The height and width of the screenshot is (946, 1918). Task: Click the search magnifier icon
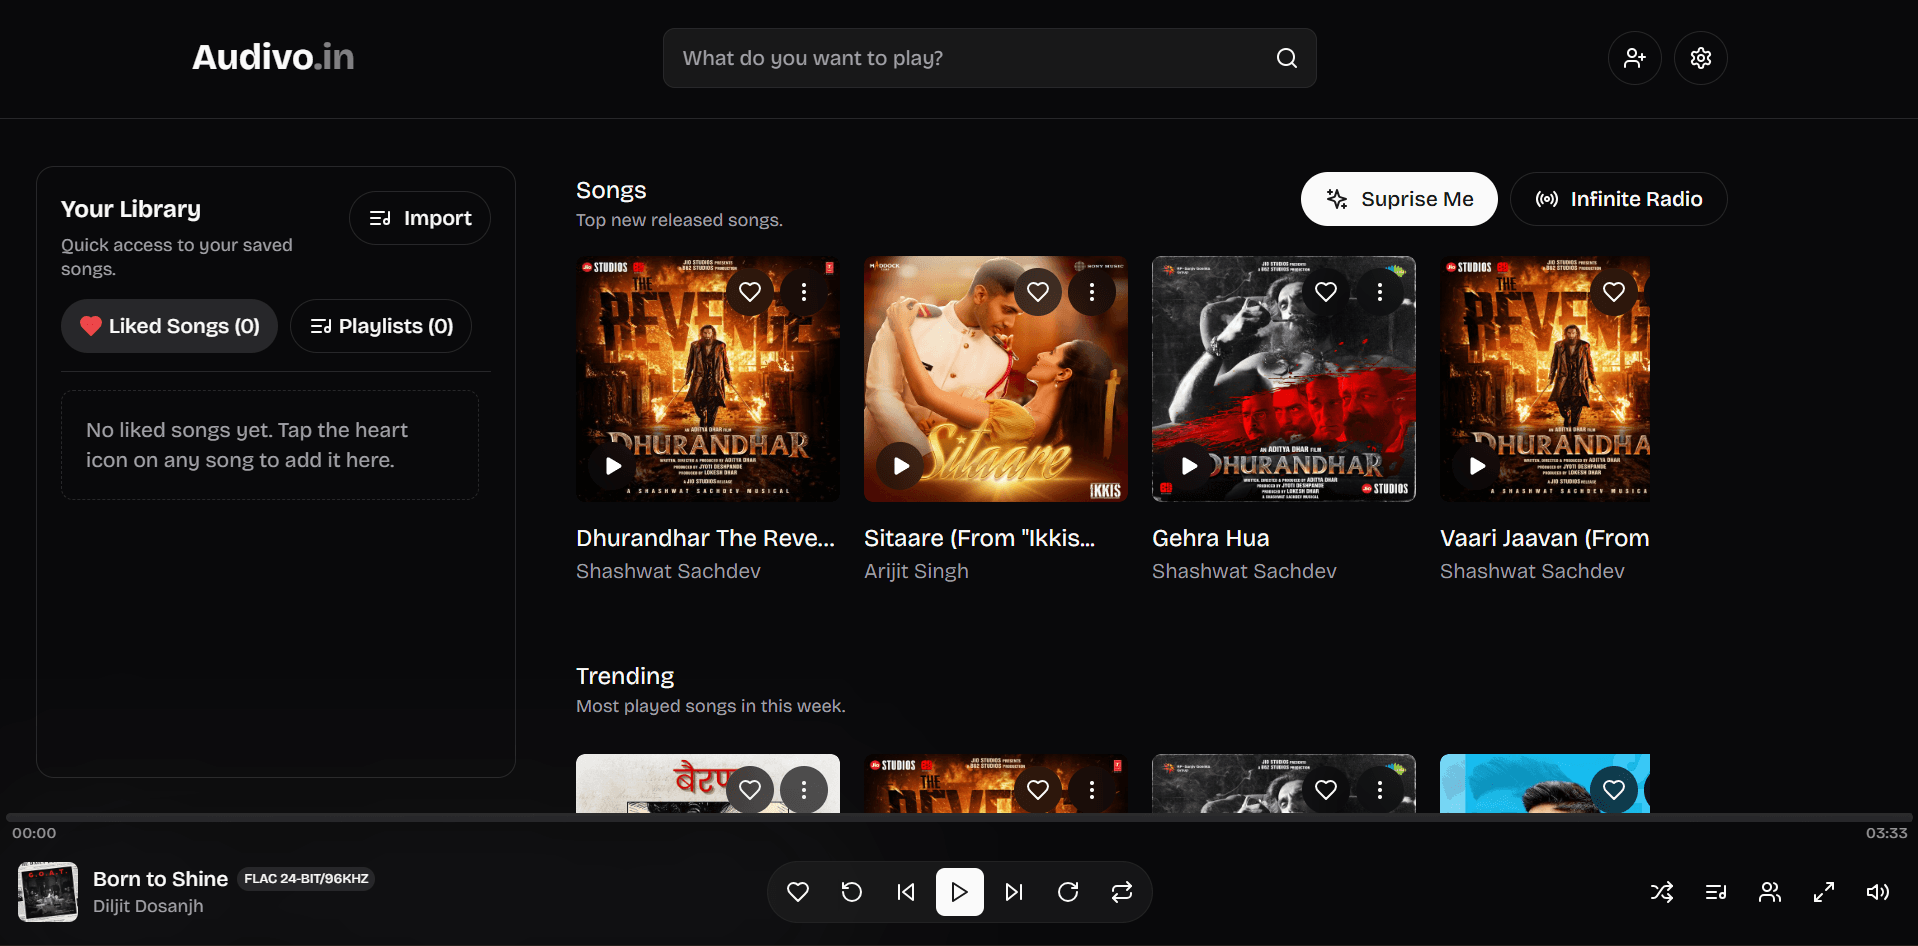coord(1287,58)
